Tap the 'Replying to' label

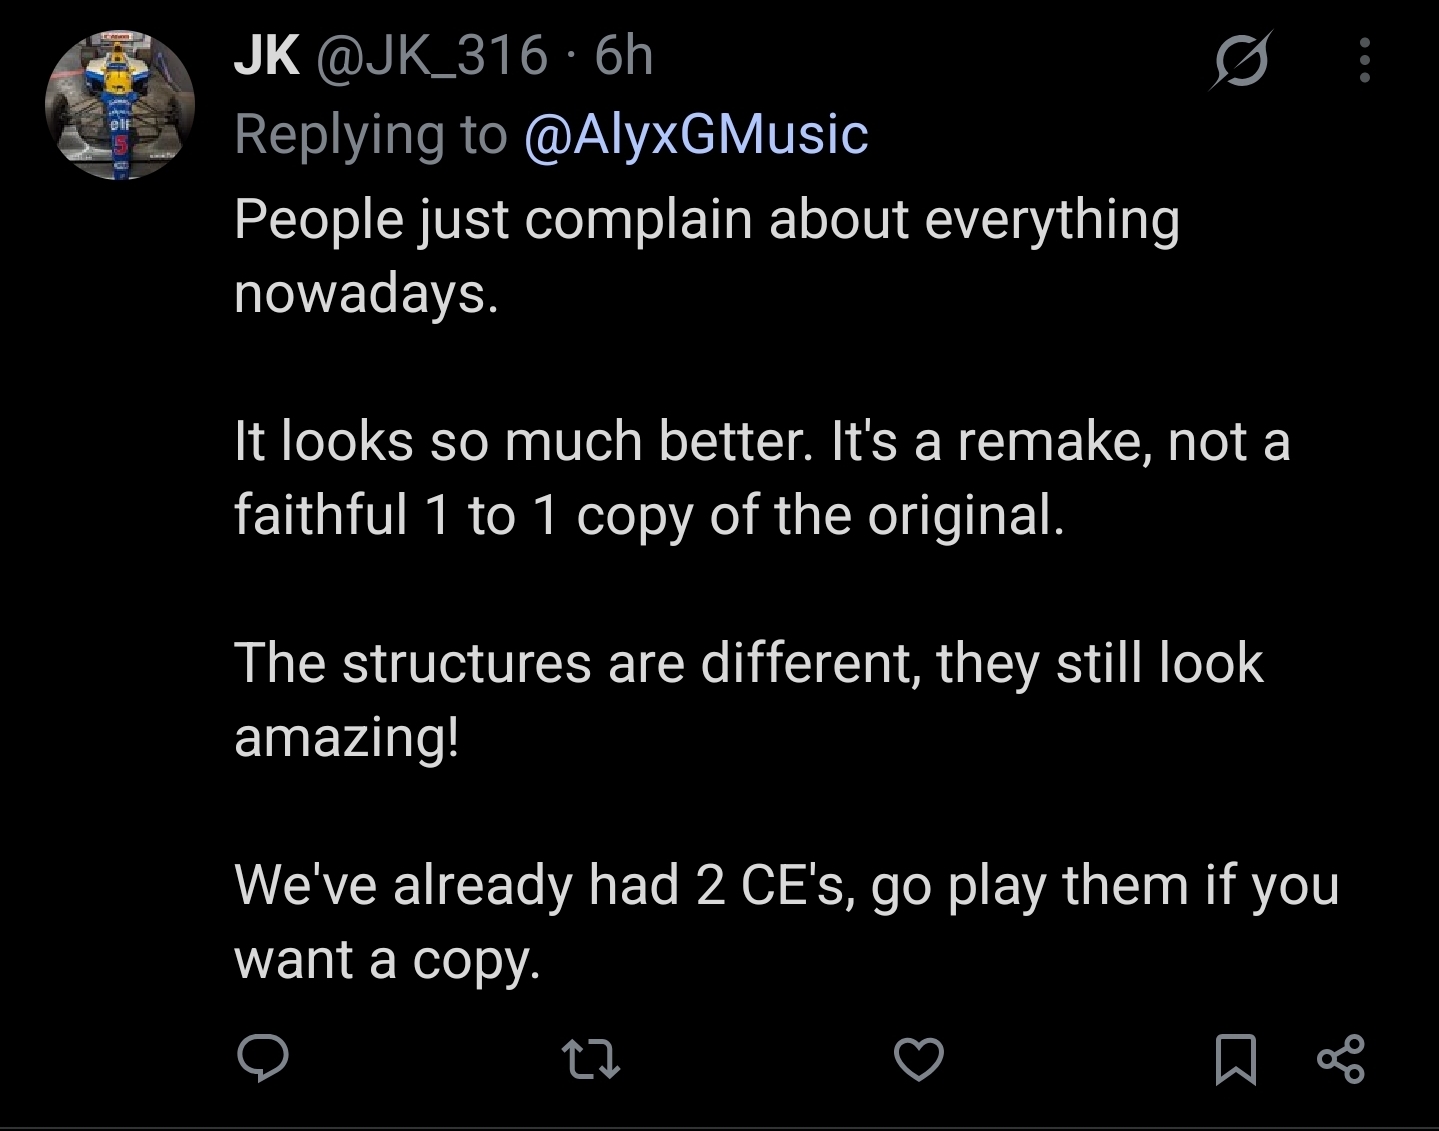coord(371,135)
